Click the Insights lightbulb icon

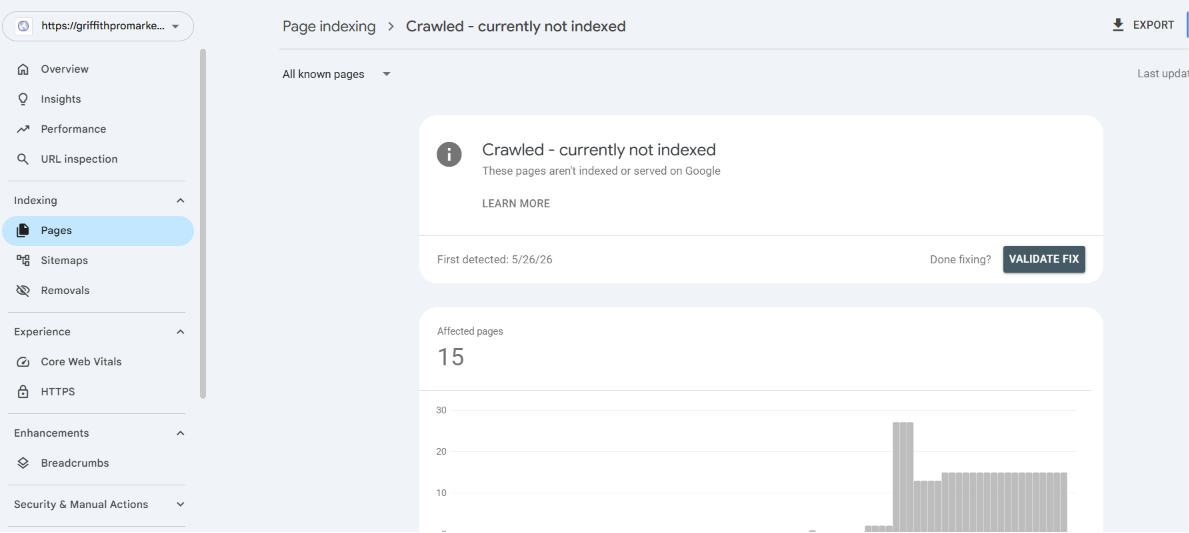point(23,99)
